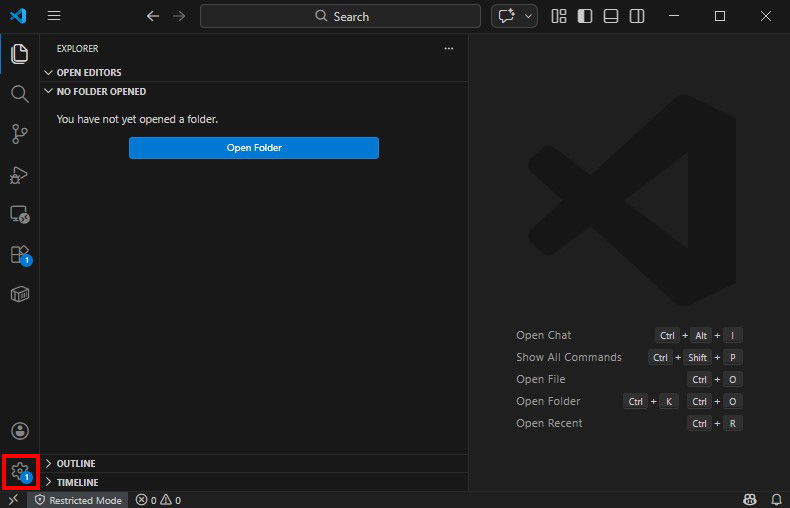Open Manage gear icon
Screen dimensions: 790x508
[x=21, y=472]
